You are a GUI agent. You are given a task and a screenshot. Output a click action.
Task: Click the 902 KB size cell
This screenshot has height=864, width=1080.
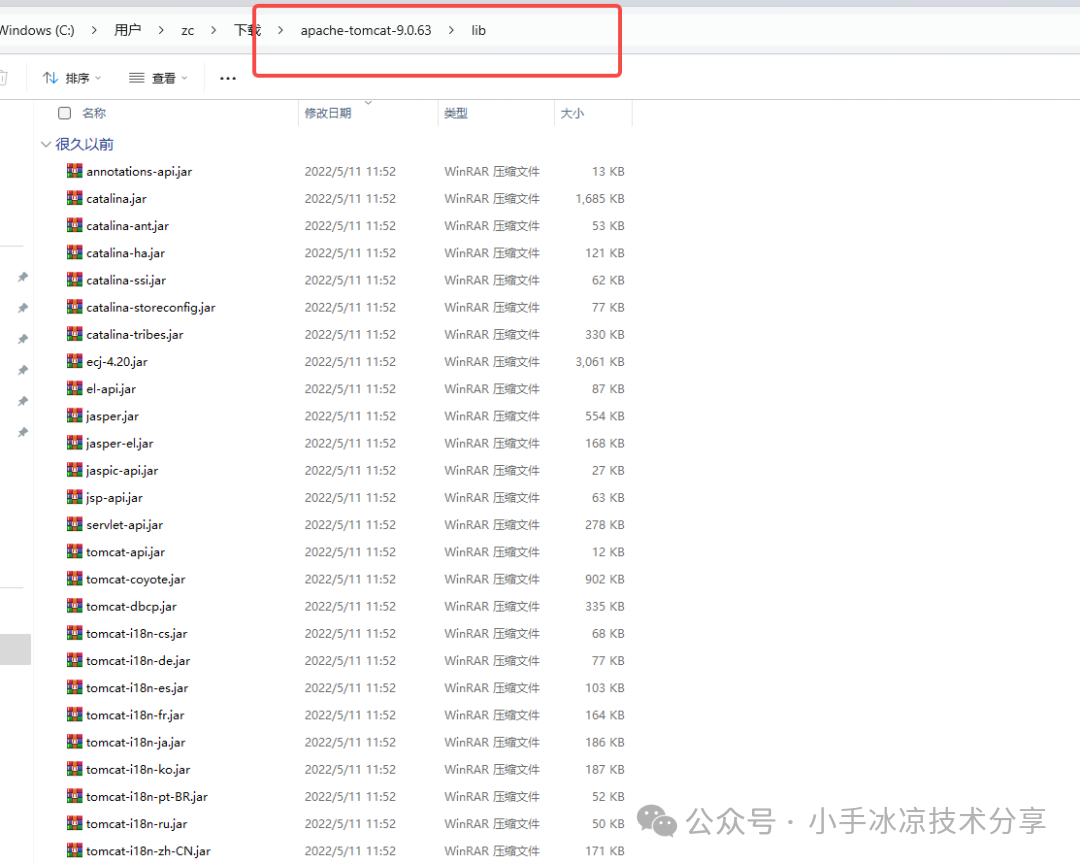coord(605,579)
